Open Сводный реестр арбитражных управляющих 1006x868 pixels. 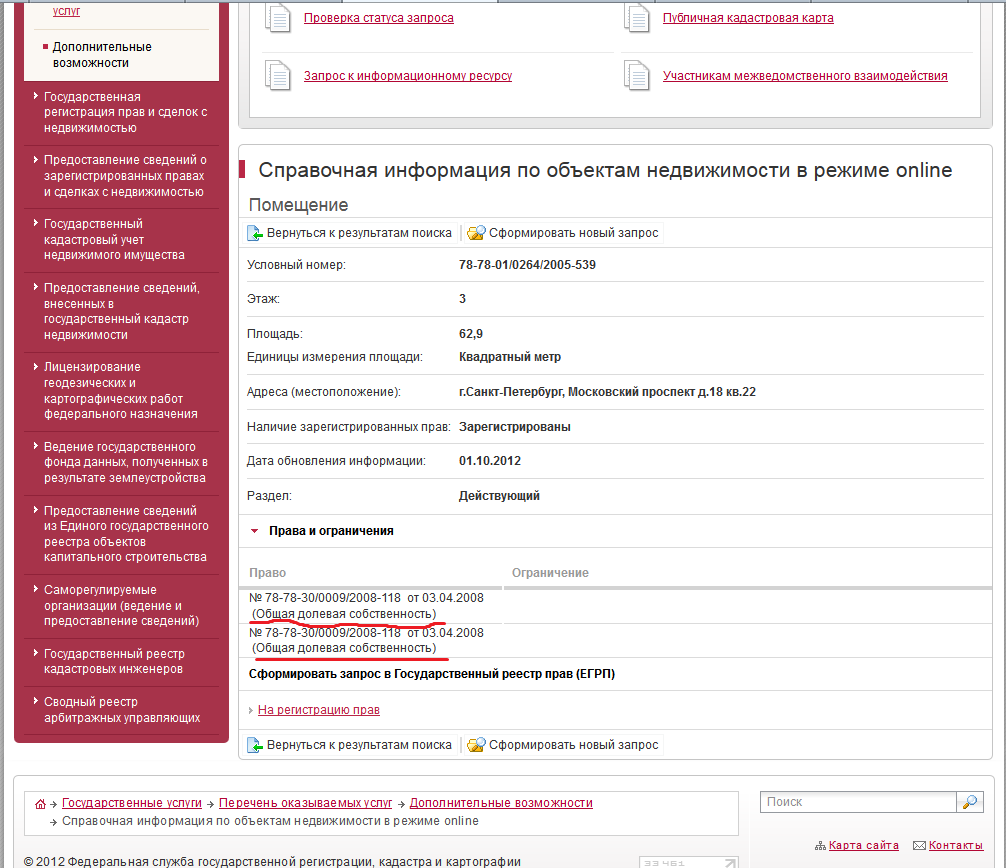[x=121, y=709]
